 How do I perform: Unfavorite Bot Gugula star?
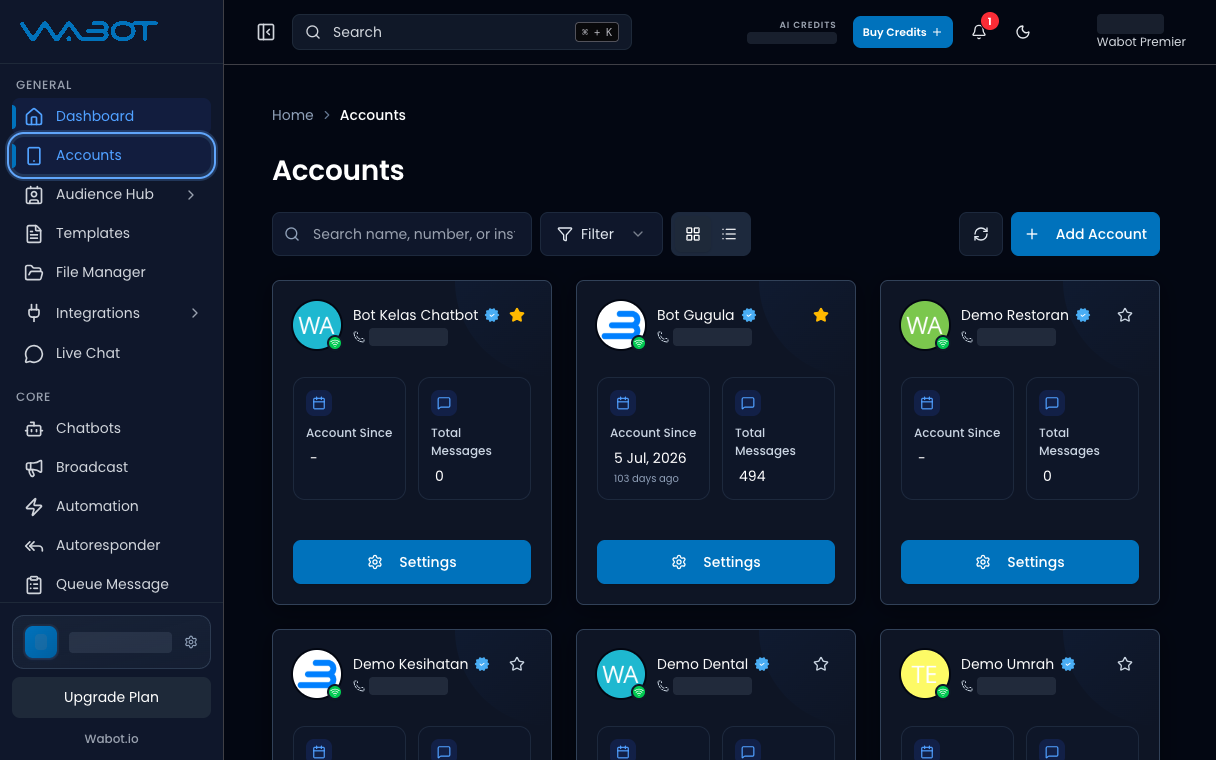coord(821,315)
